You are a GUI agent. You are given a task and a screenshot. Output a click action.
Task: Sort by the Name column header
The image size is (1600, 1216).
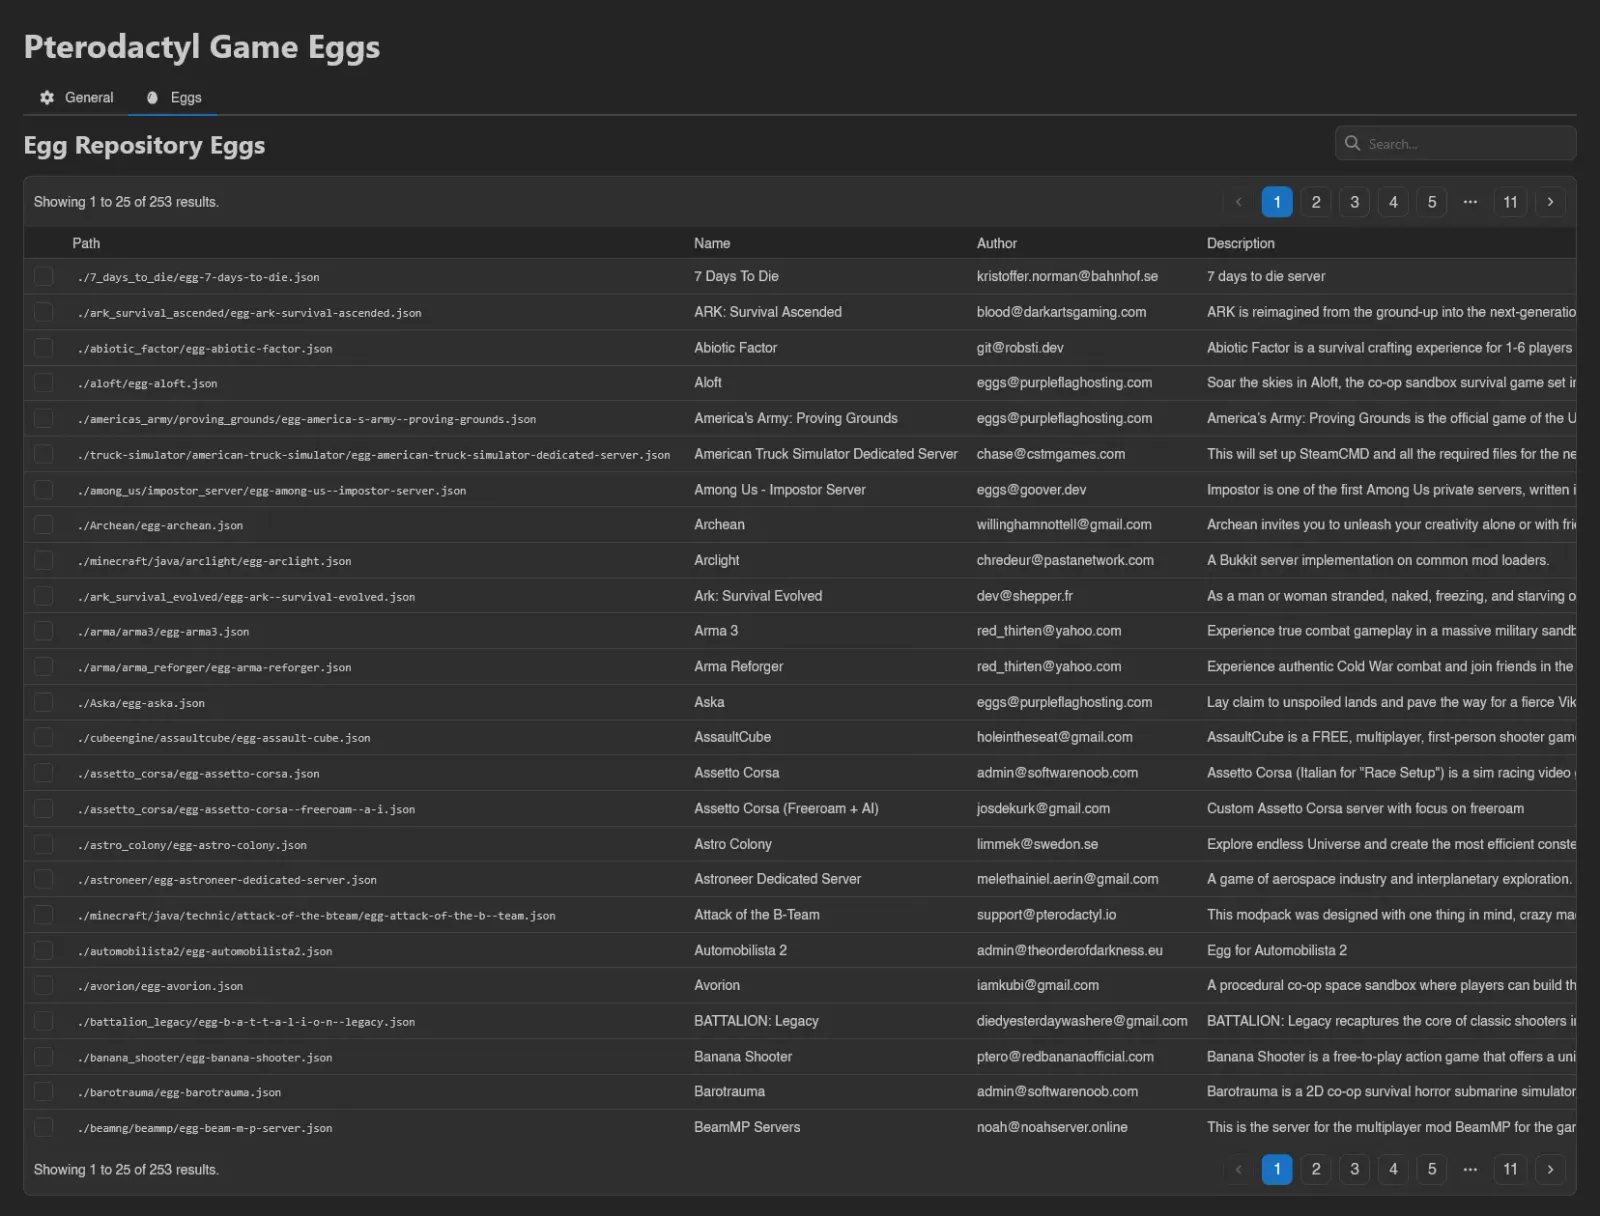coord(712,243)
